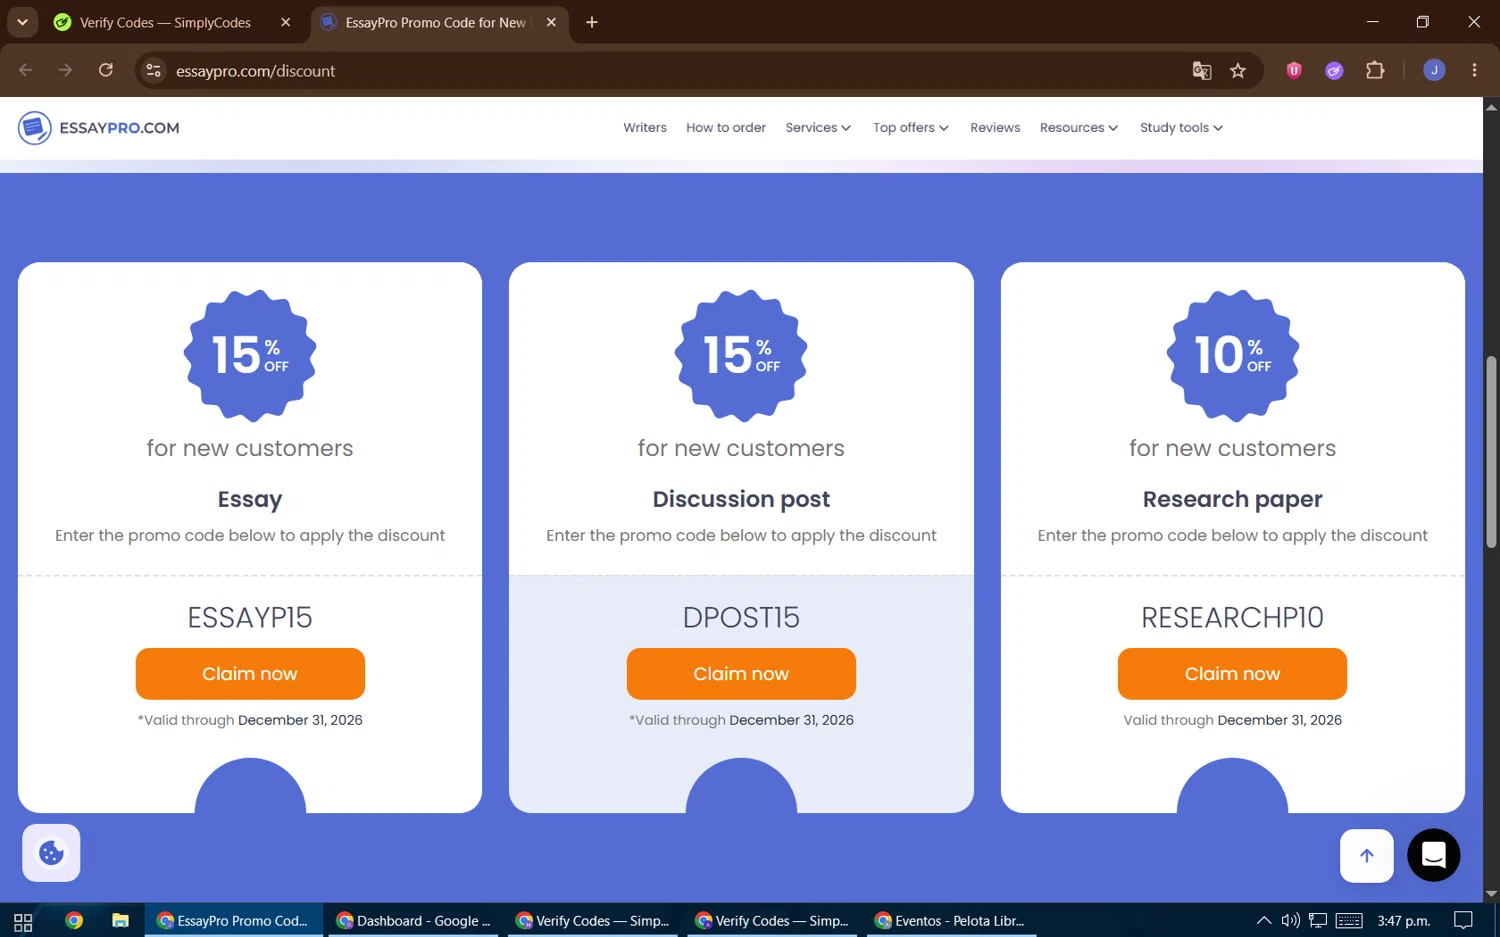Open the touch keyboard tray icon
The width and height of the screenshot is (1500, 937).
point(1349,921)
